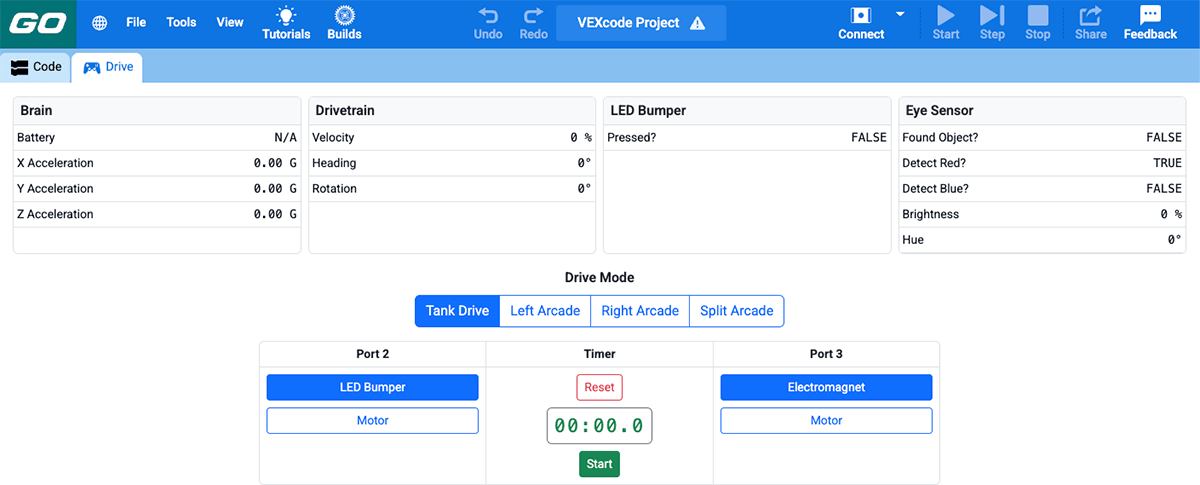Click the Battery N/A row

pos(157,138)
